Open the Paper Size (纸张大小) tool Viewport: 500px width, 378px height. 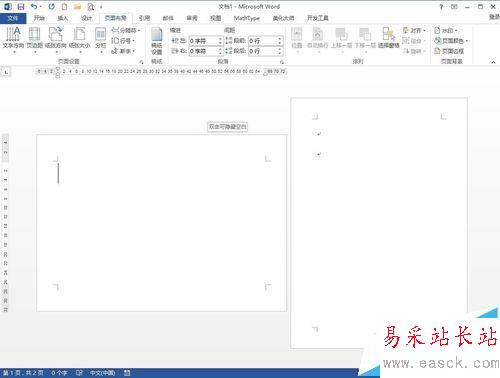click(x=79, y=39)
